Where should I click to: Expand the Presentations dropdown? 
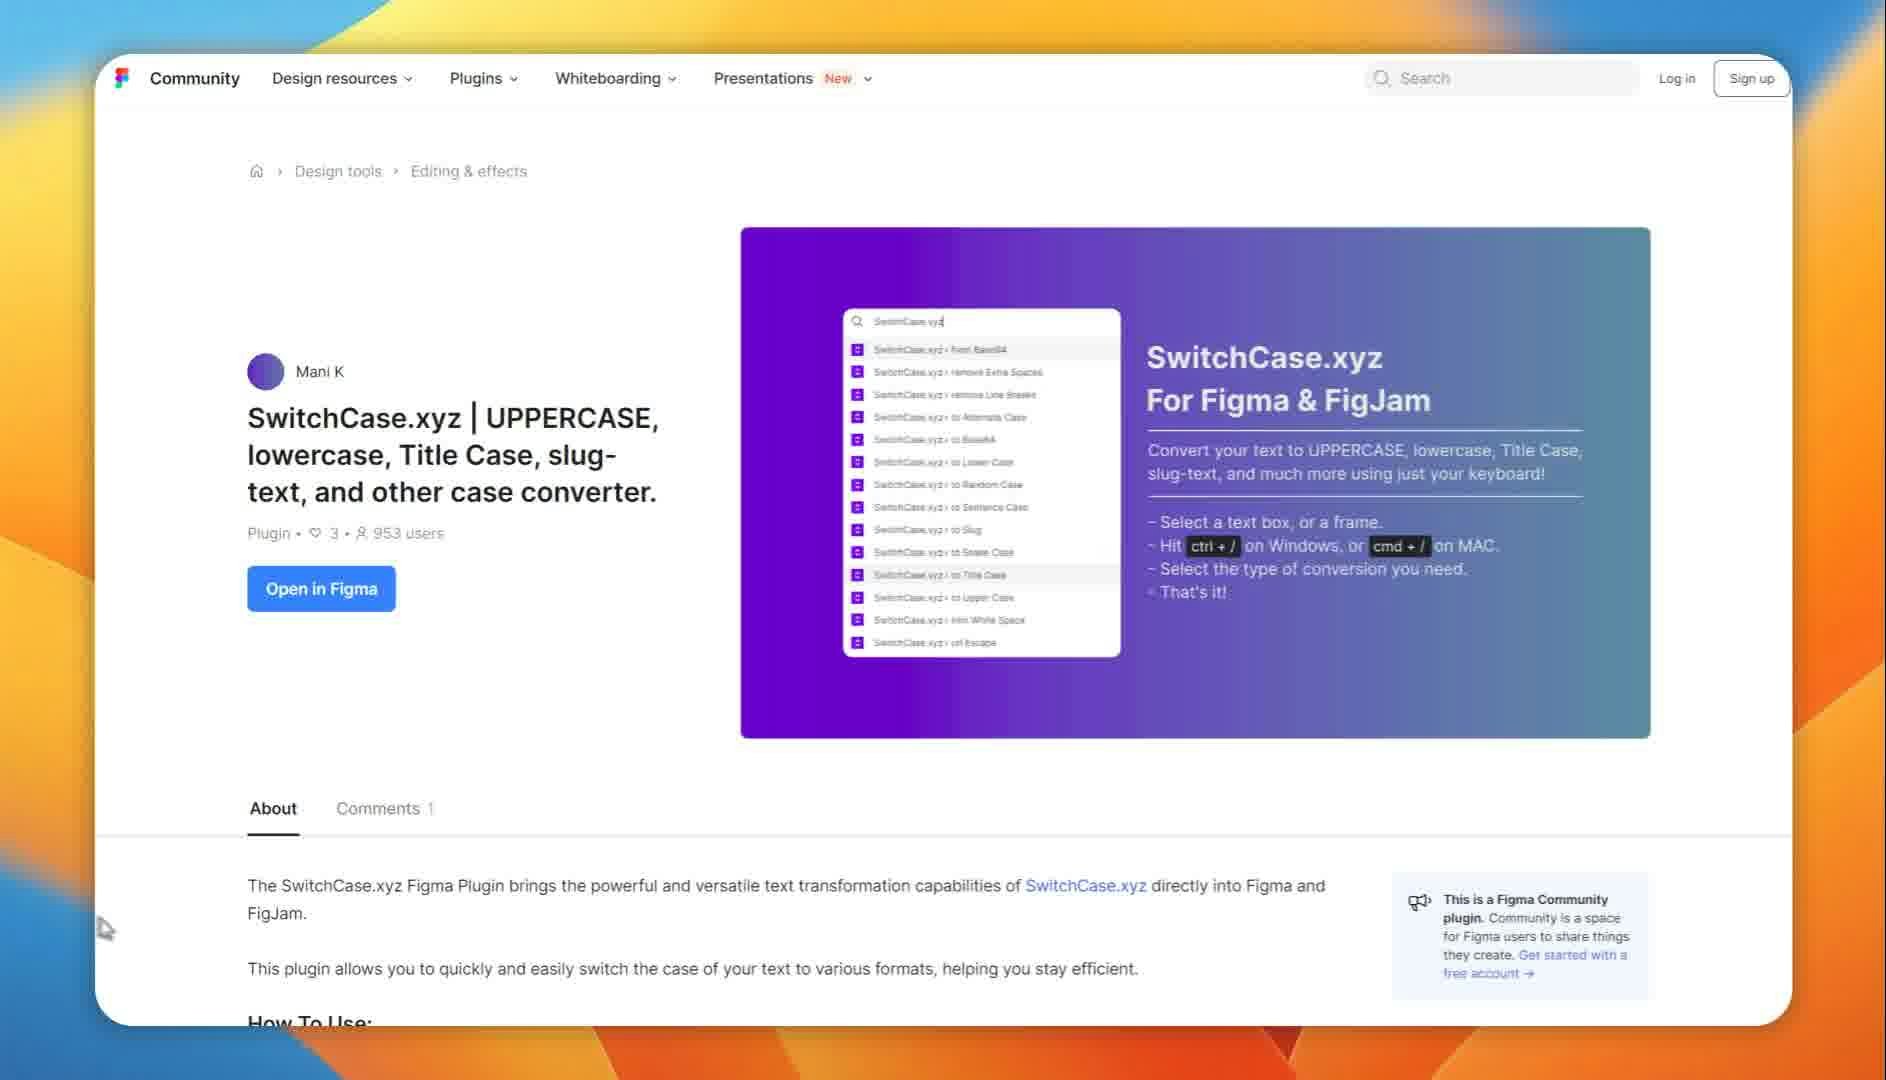793,78
